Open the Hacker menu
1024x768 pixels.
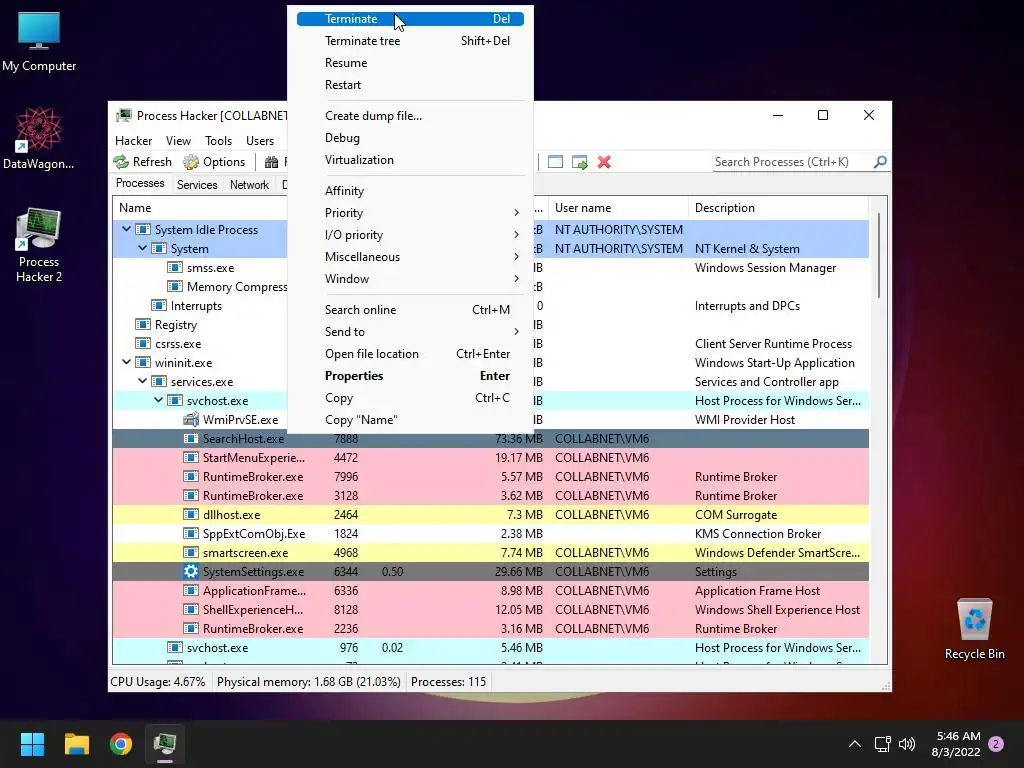[133, 140]
